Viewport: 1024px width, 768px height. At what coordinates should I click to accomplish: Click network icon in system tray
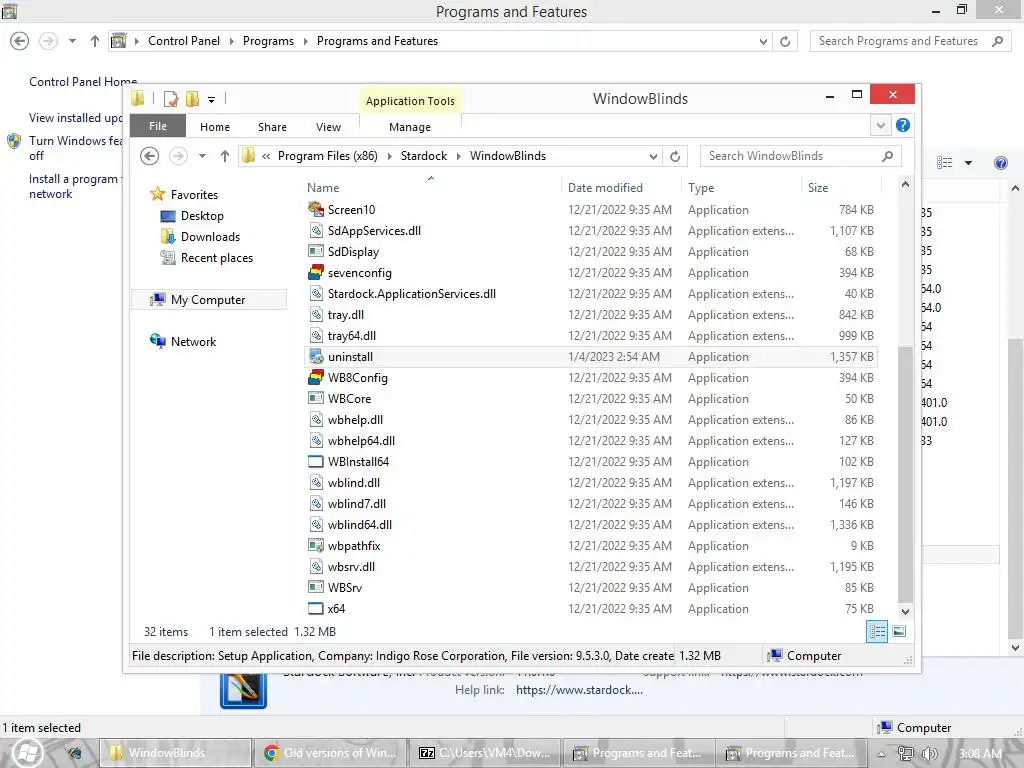point(906,754)
